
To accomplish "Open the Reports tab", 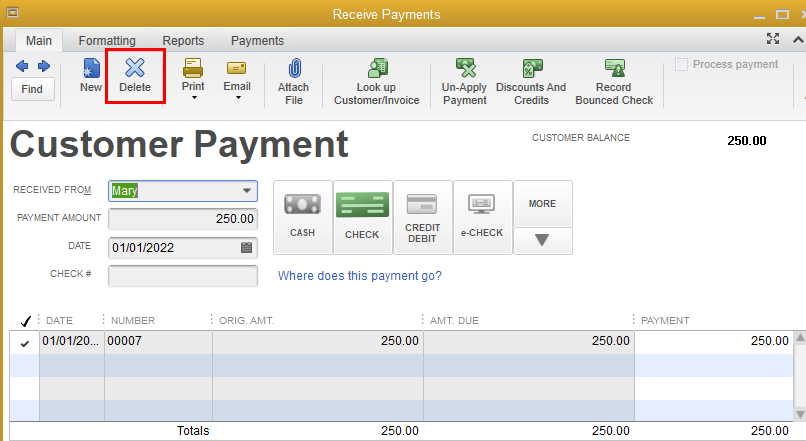I will pos(182,41).
